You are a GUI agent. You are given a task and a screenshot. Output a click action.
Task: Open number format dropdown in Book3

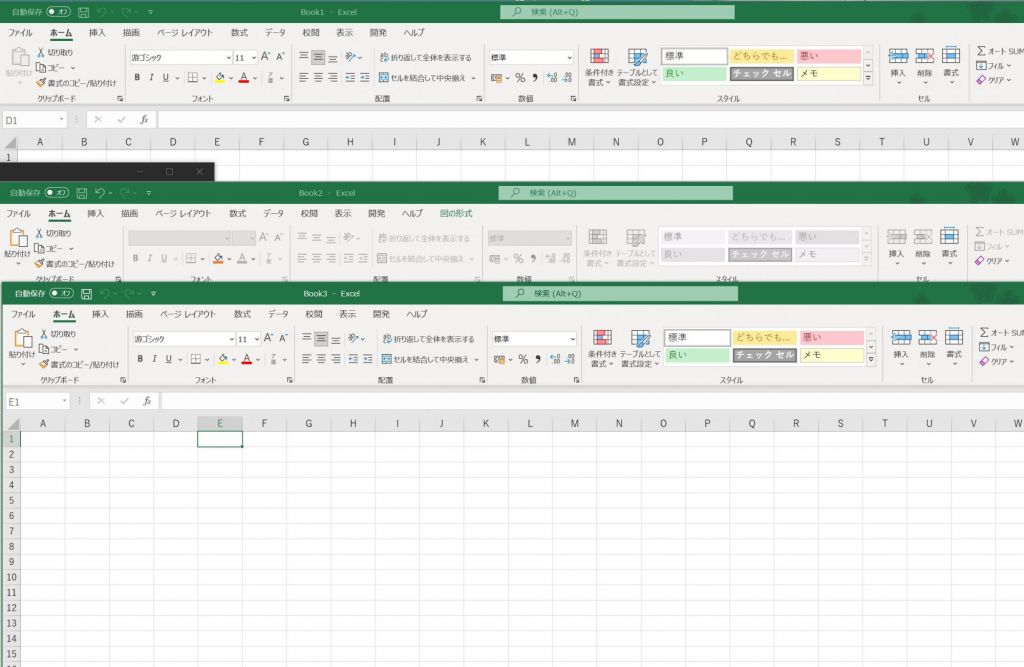(x=572, y=339)
